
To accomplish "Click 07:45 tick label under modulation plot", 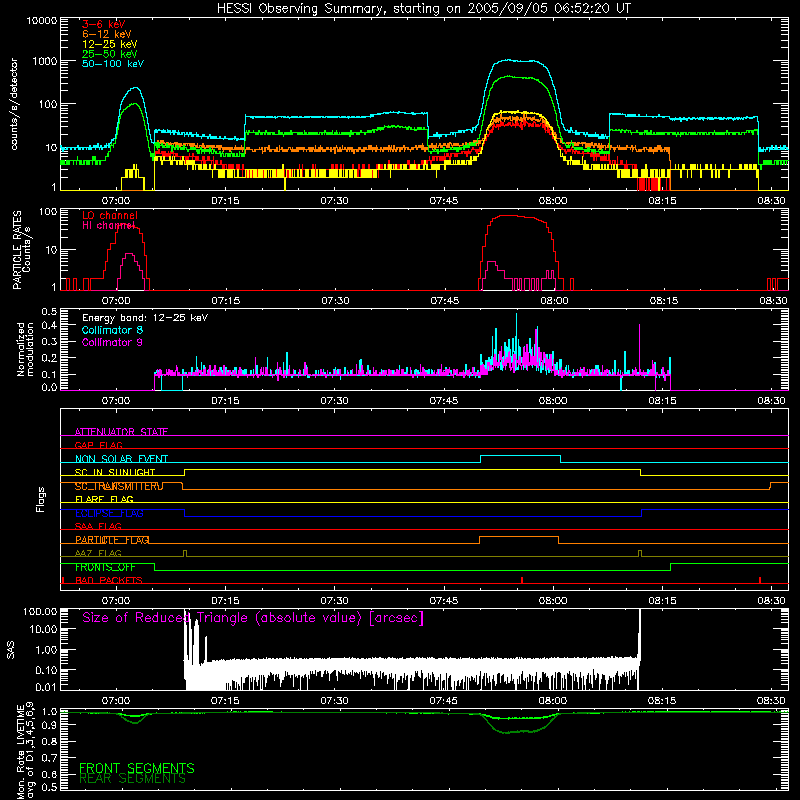I will pyautogui.click(x=444, y=401).
